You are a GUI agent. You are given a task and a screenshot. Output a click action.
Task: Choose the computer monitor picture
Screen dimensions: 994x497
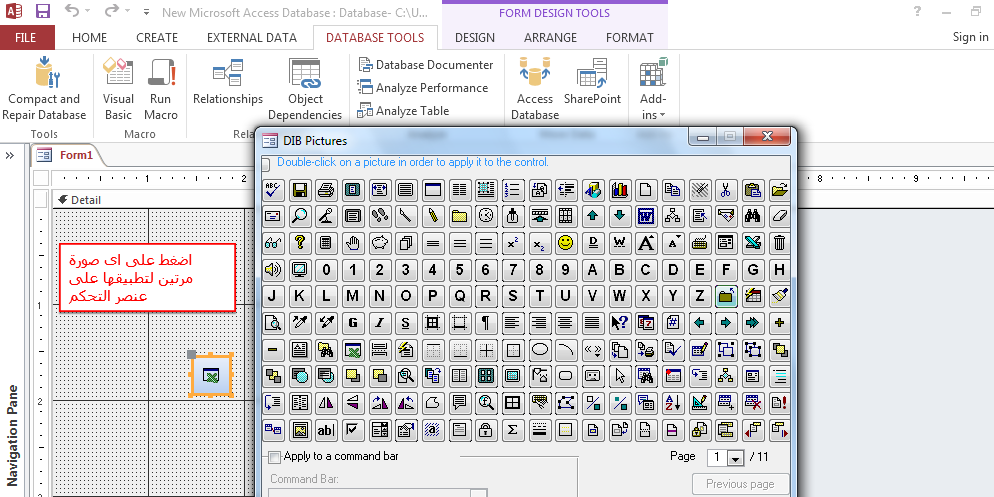click(x=299, y=269)
